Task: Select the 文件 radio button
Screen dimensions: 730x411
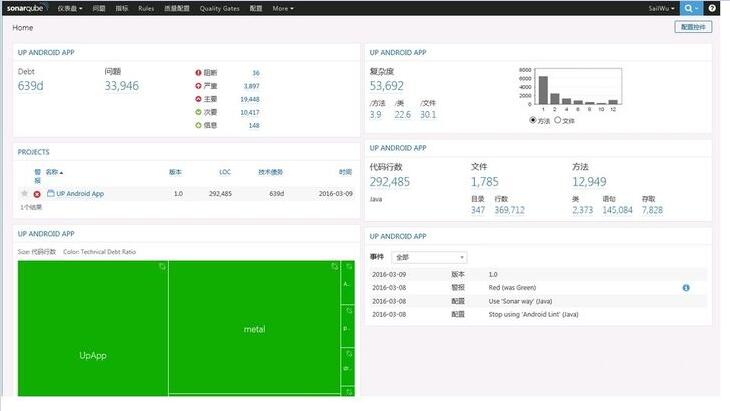Action: click(x=557, y=120)
